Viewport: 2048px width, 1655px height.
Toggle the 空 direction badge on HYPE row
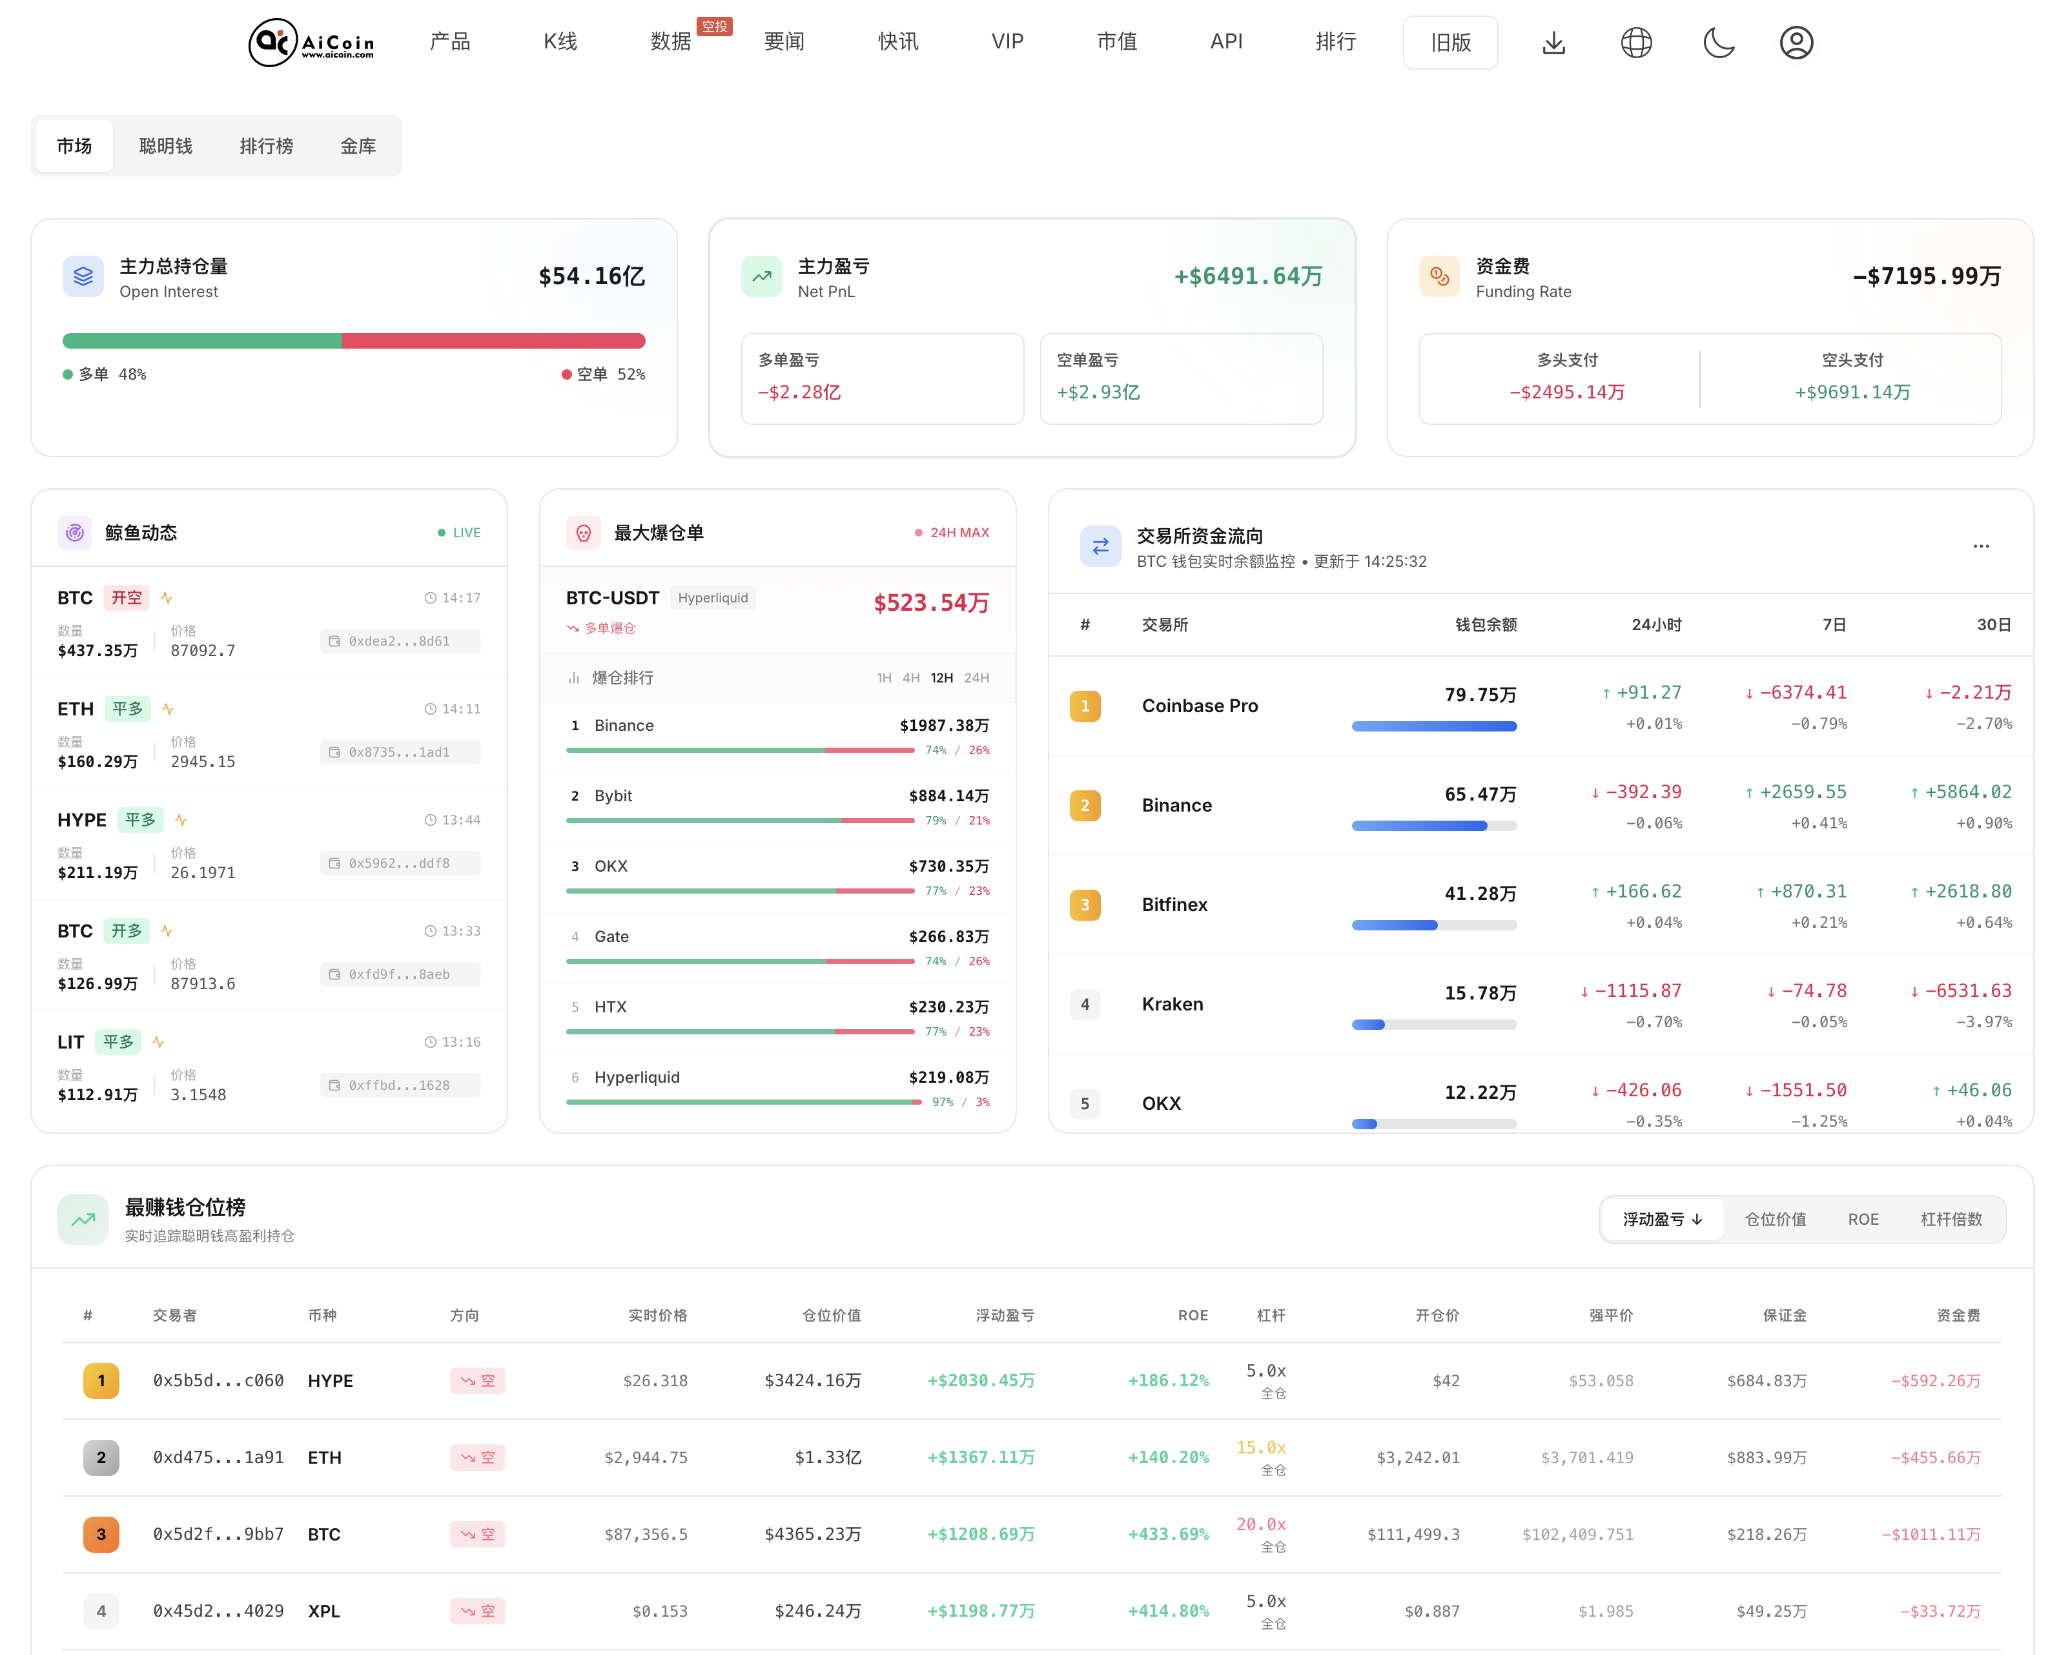pos(478,1381)
